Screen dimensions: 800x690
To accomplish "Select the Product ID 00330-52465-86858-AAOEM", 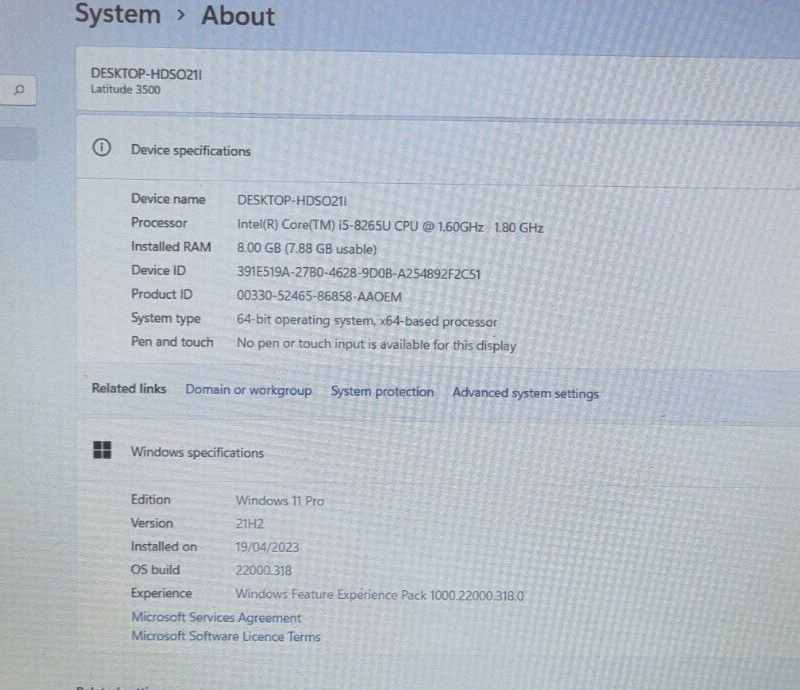I will tap(319, 297).
